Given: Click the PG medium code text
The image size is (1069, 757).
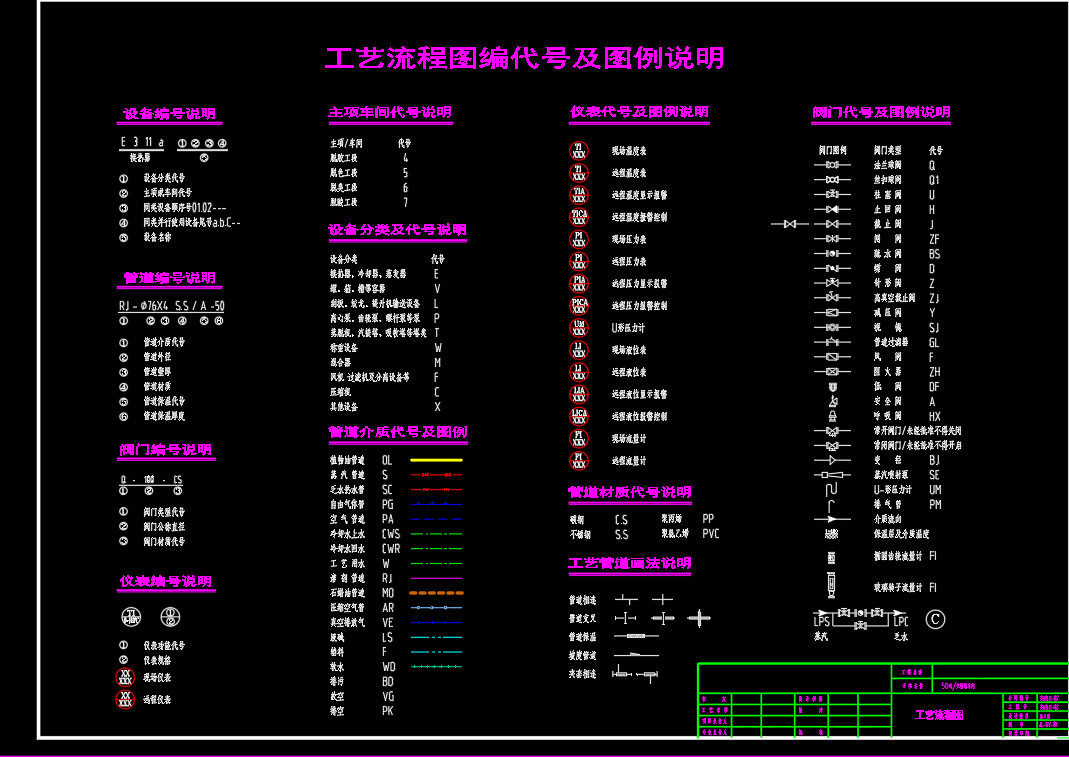Looking at the screenshot, I should pyautogui.click(x=388, y=505).
